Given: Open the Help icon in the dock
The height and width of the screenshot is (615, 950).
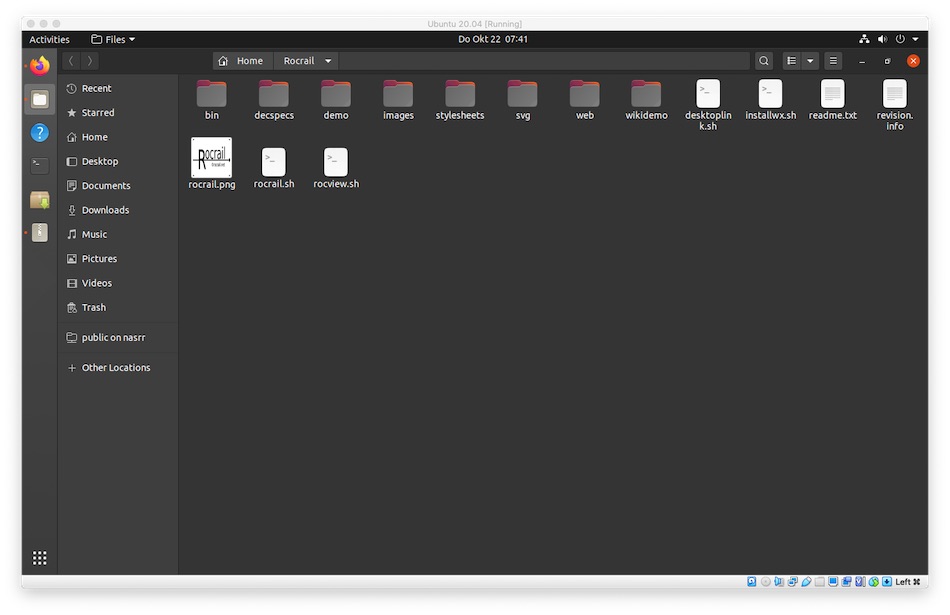Looking at the screenshot, I should 39,132.
